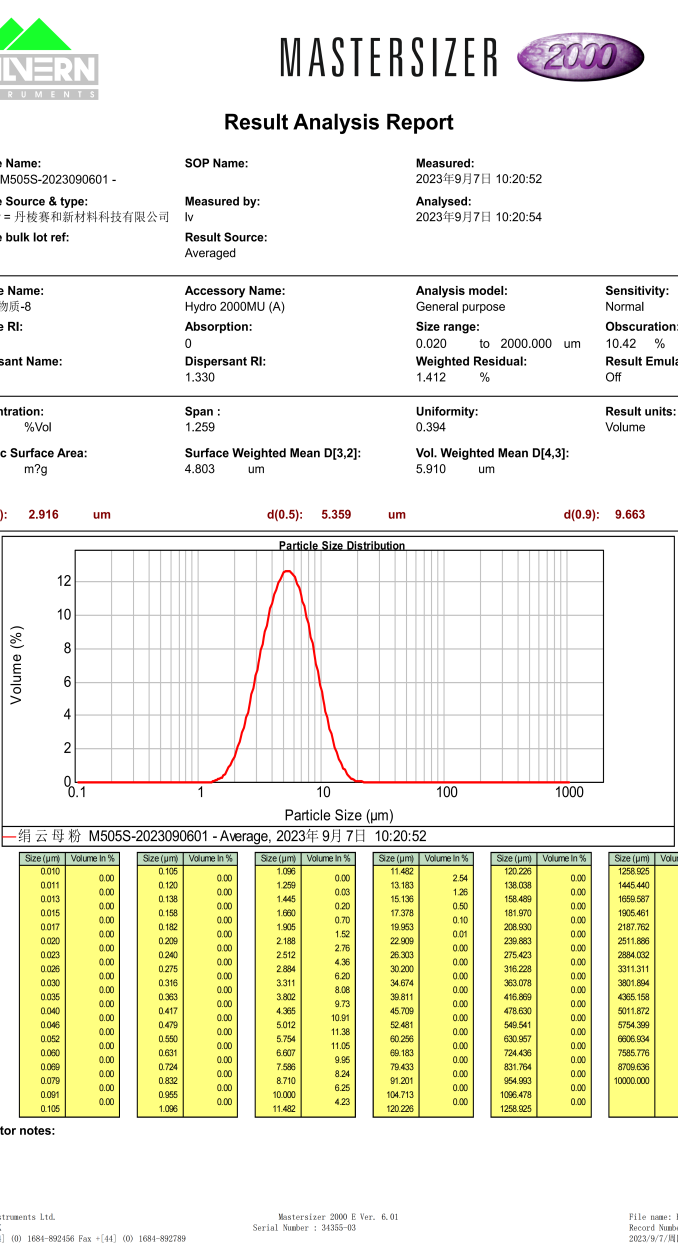Screen dimensions: 678x1244
Task: Click the 'Analysis model:' label
Action: point(462,291)
